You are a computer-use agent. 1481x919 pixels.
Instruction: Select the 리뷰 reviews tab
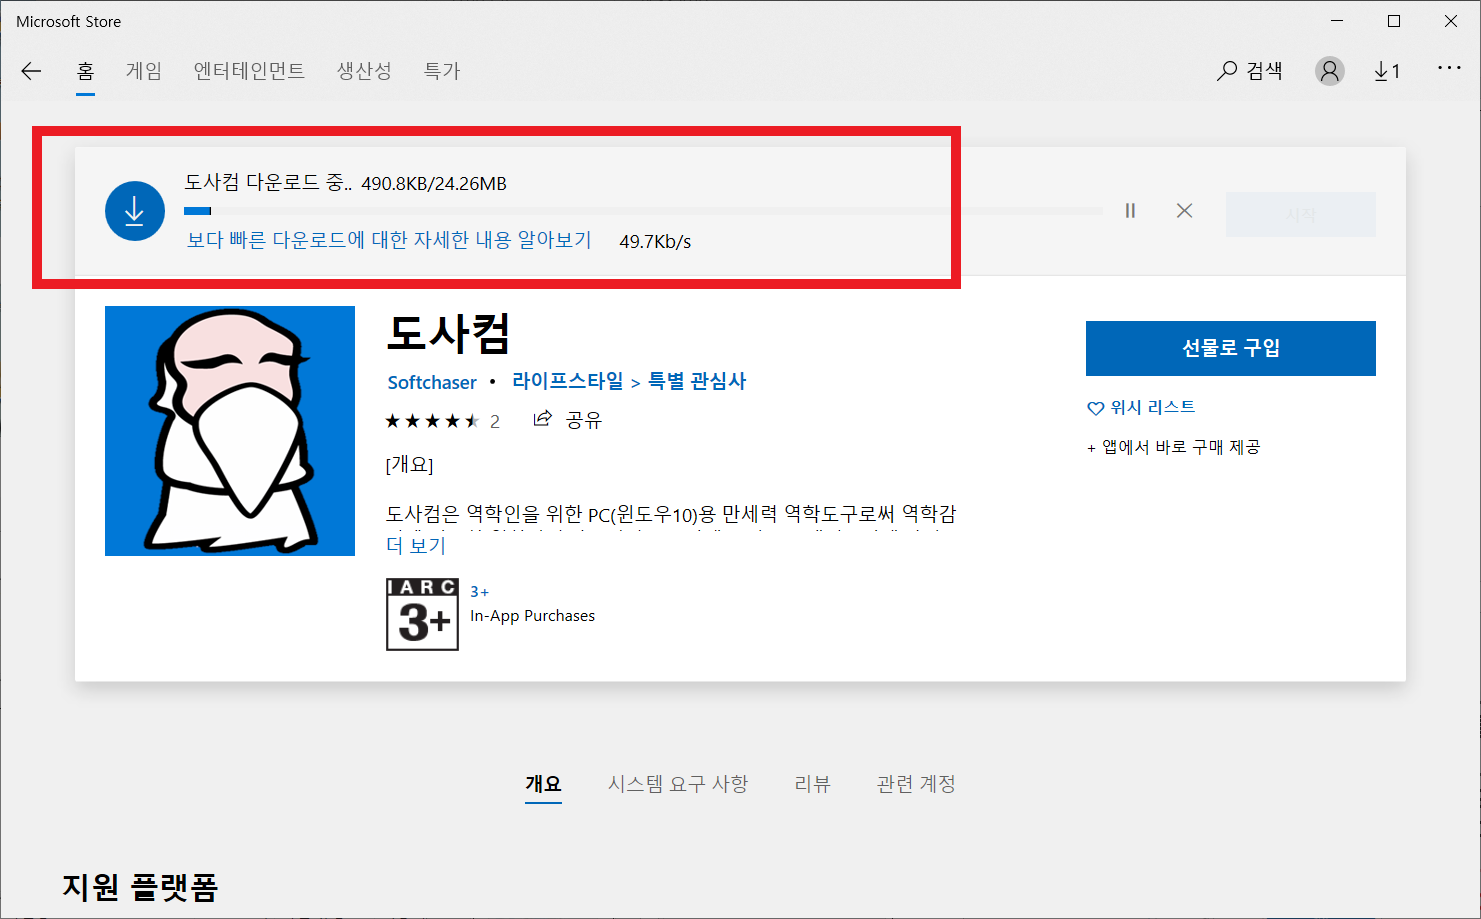tap(812, 784)
